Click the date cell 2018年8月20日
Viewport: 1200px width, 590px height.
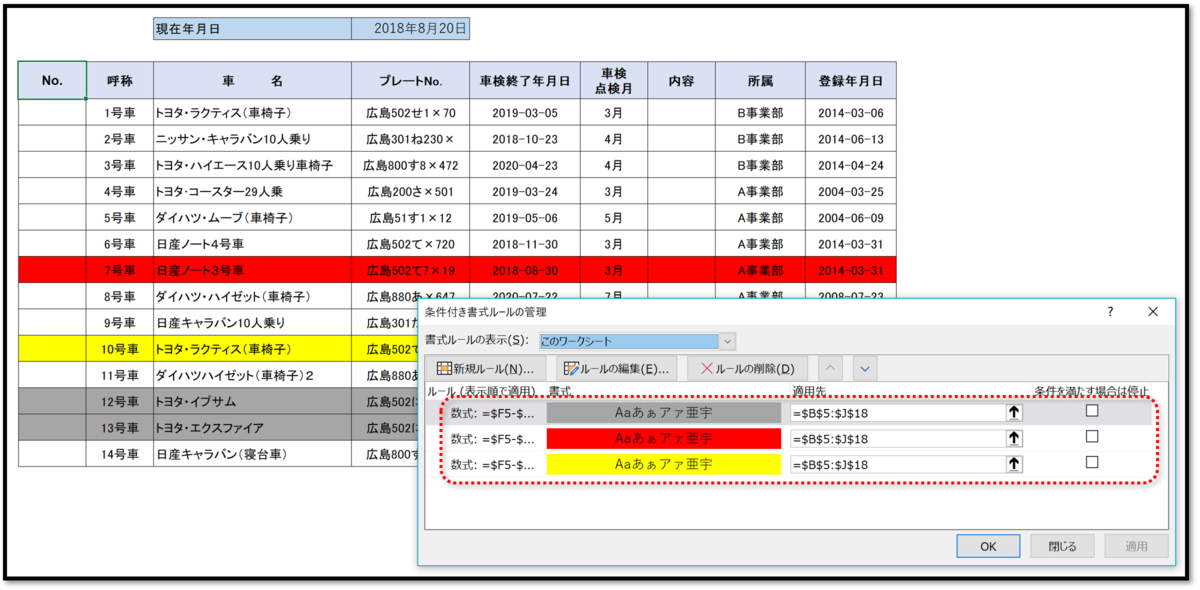[411, 29]
